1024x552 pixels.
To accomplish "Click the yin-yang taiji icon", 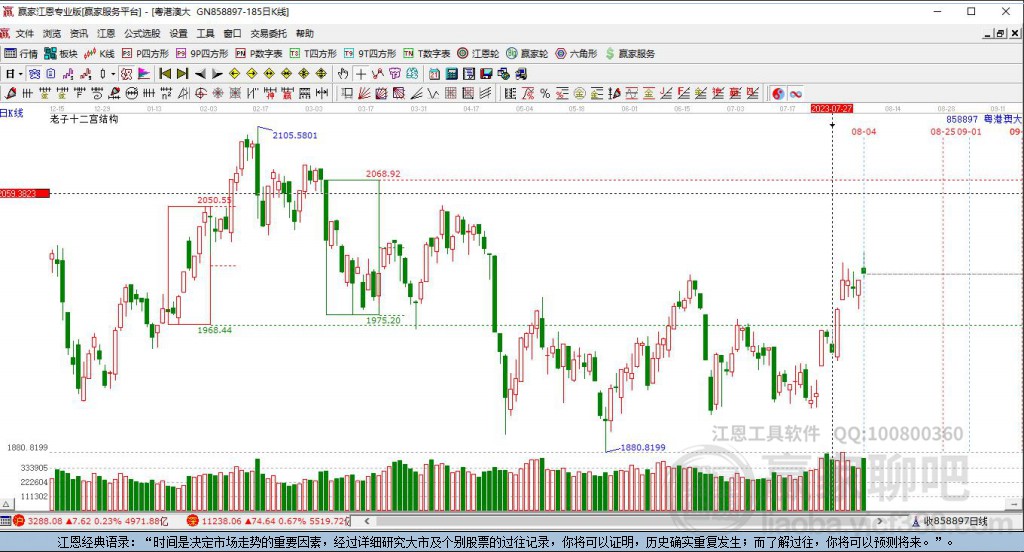I will coord(778,93).
